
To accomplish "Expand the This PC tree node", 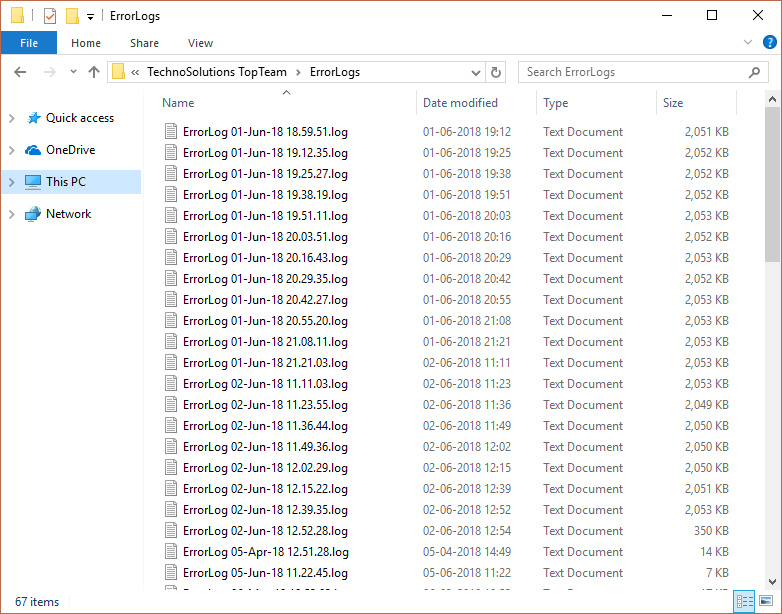I will (11, 182).
